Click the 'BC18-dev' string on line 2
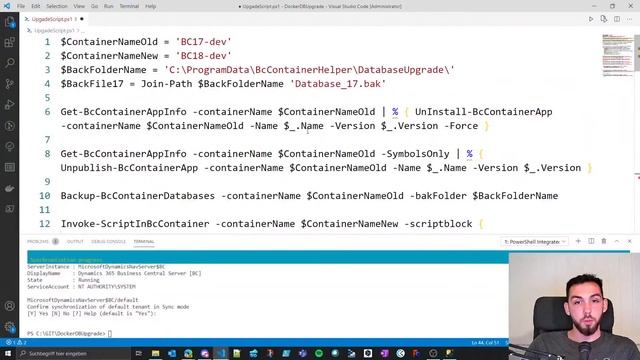This screenshot has height=360, width=640. coord(204,56)
